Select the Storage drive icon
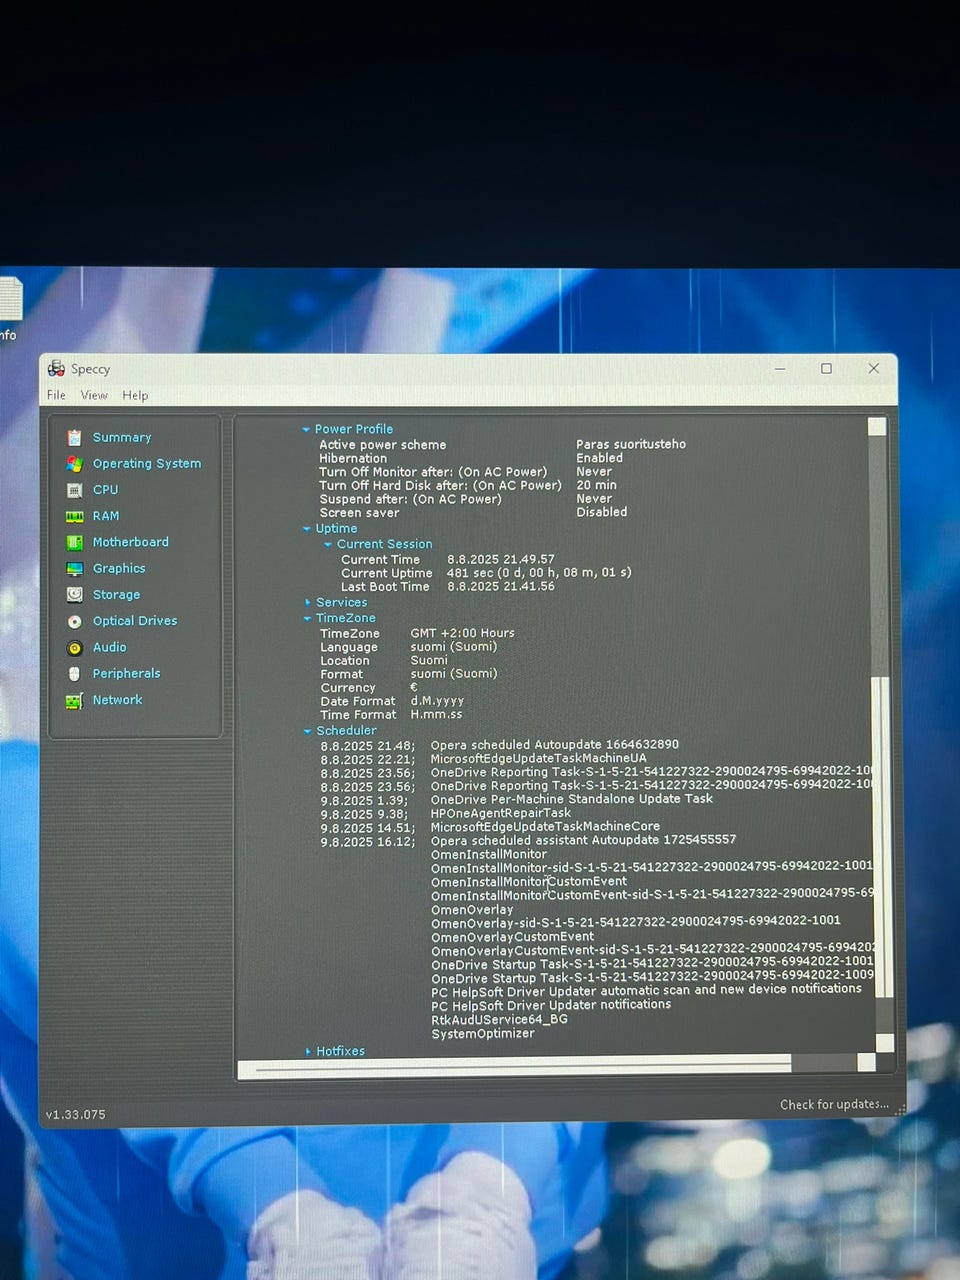 (x=74, y=594)
